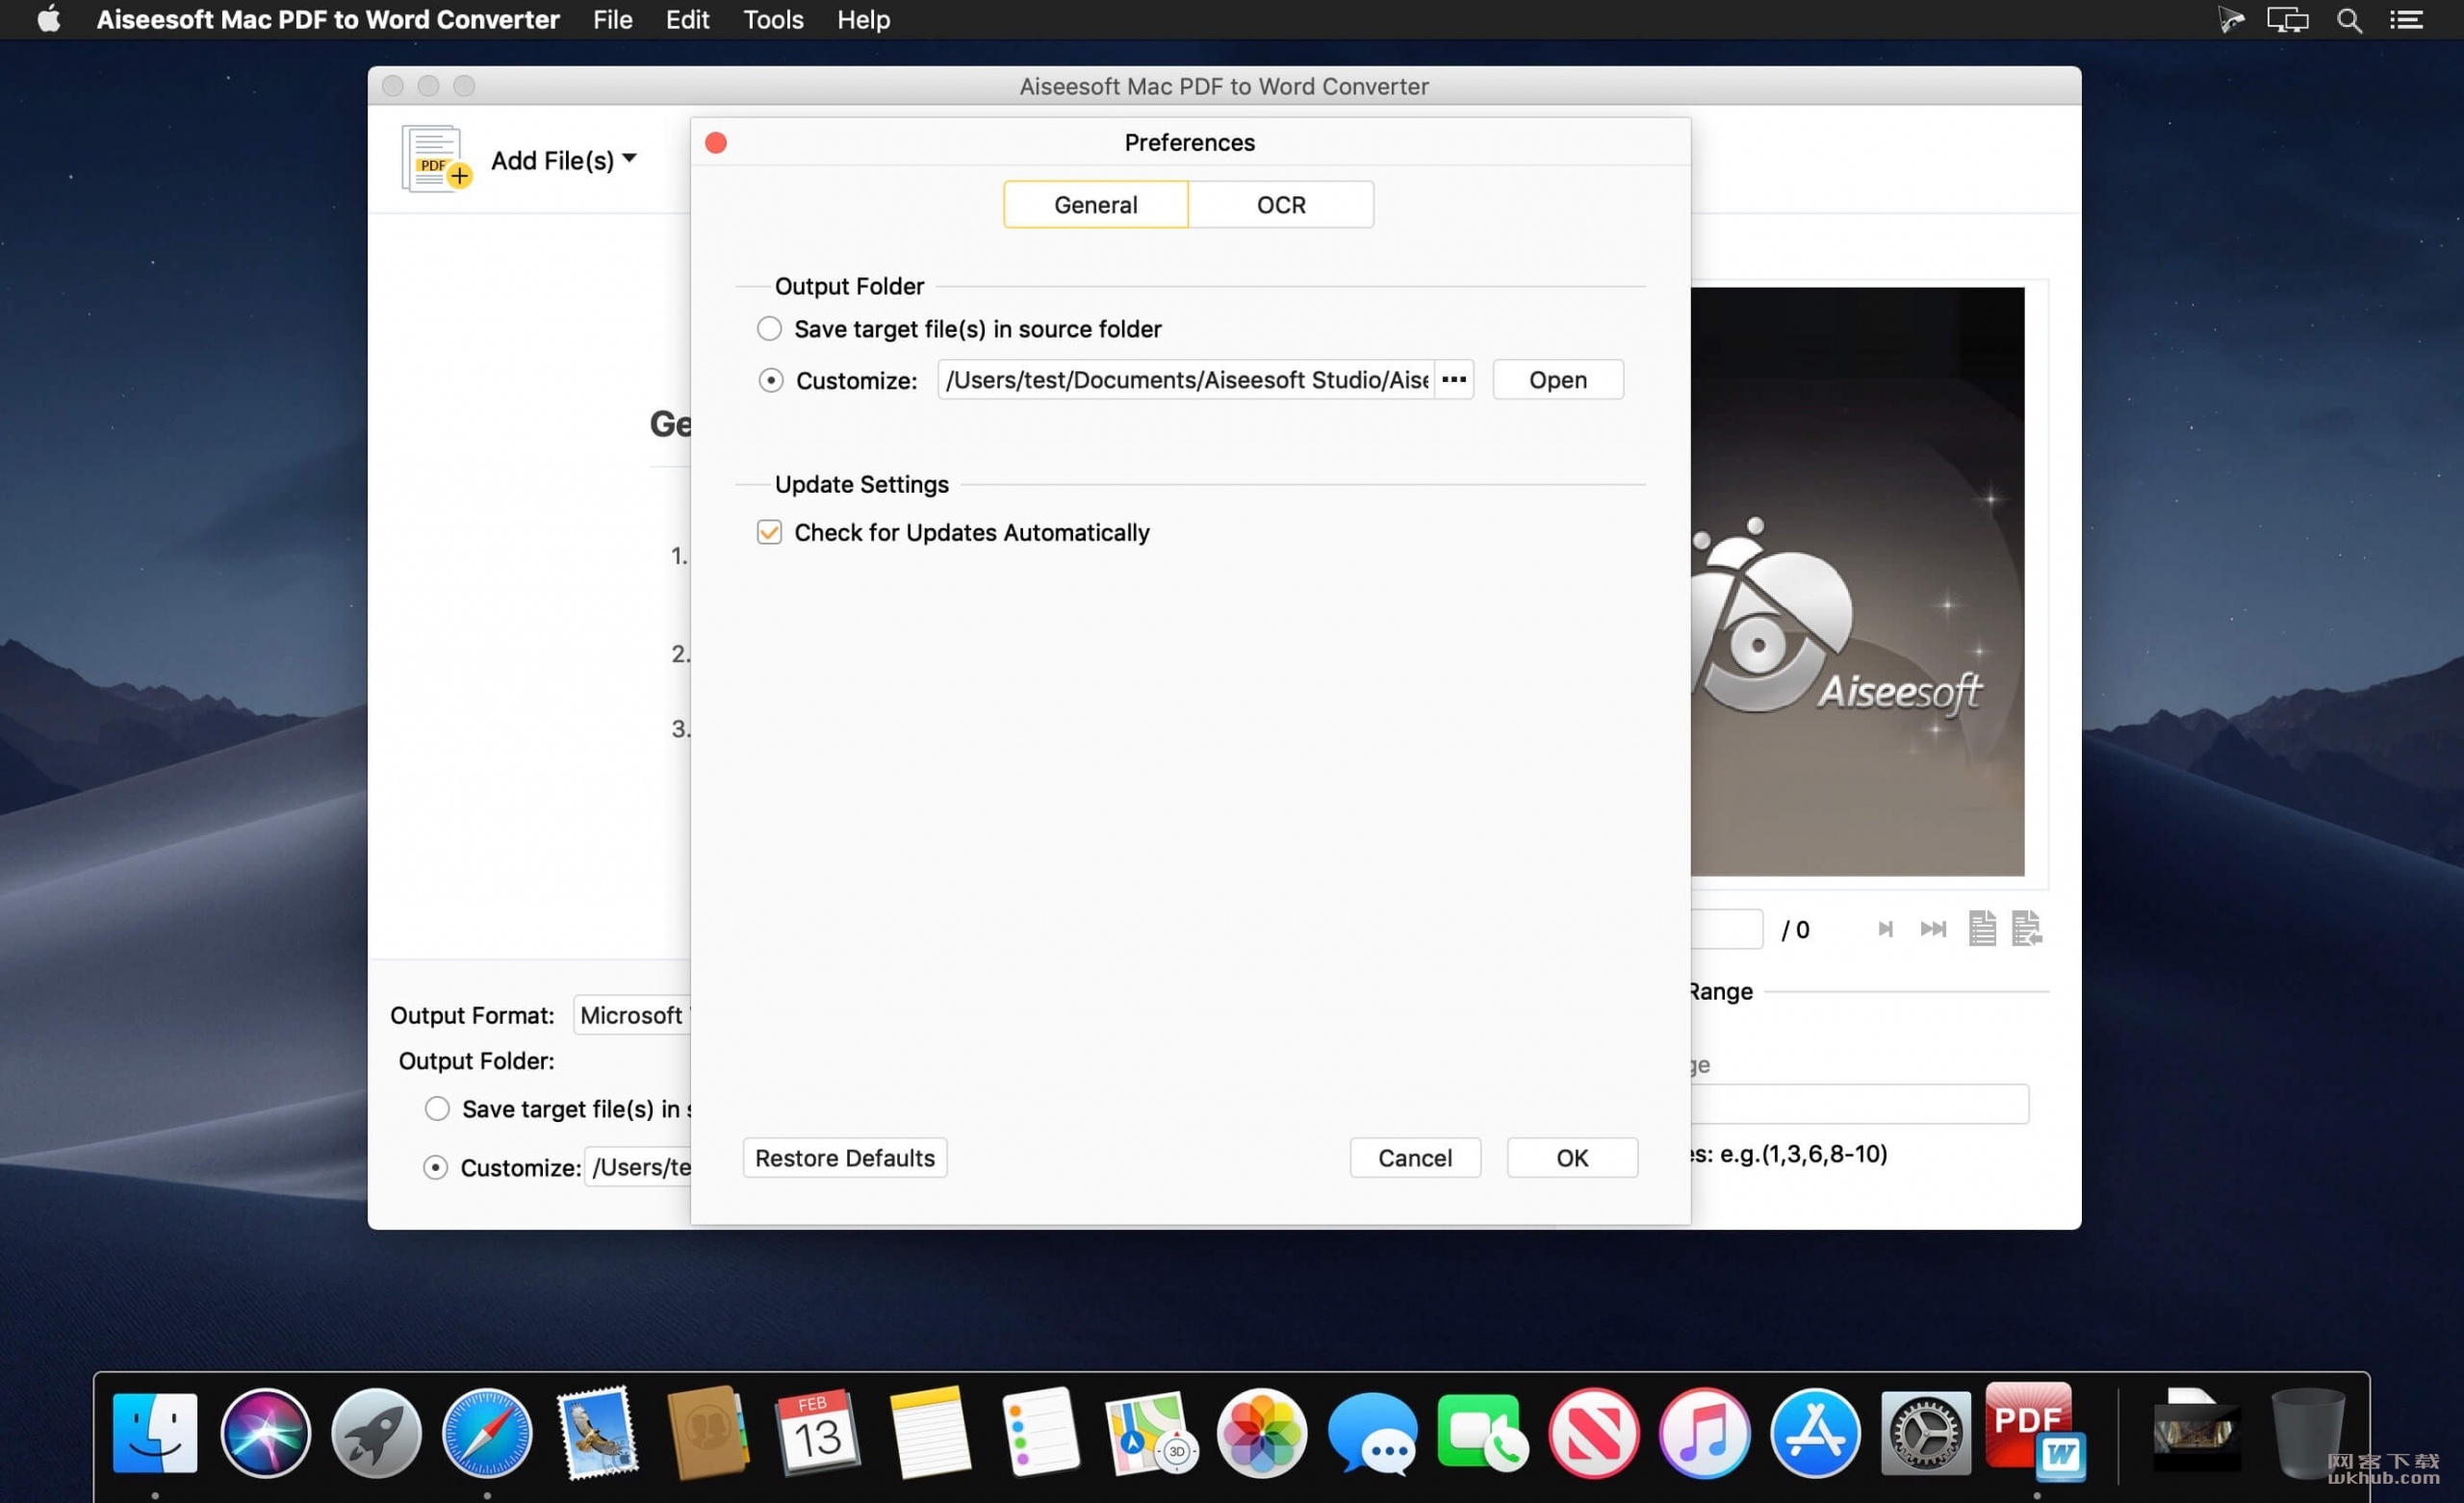
Task: Confirm Preferences with OK
Action: [x=1571, y=1158]
